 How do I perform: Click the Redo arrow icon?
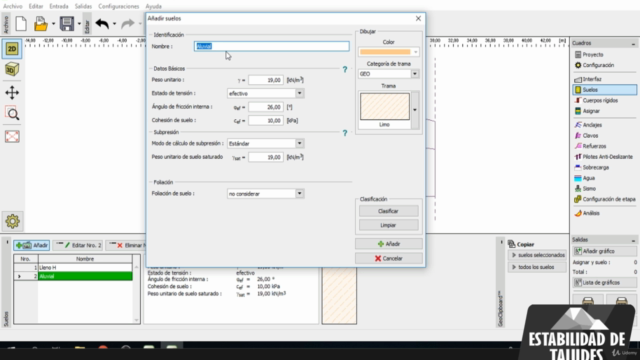128,24
